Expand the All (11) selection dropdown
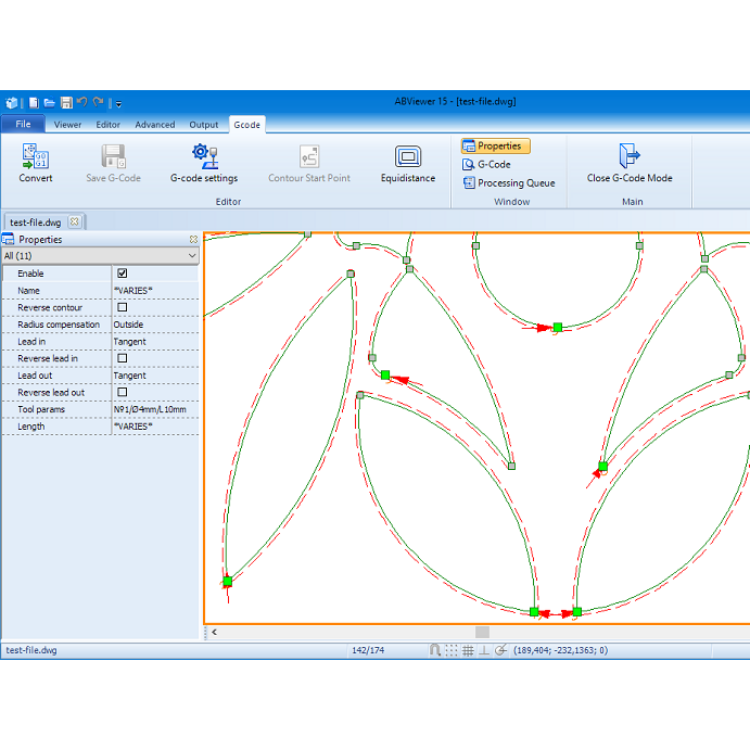 pyautogui.click(x=192, y=256)
